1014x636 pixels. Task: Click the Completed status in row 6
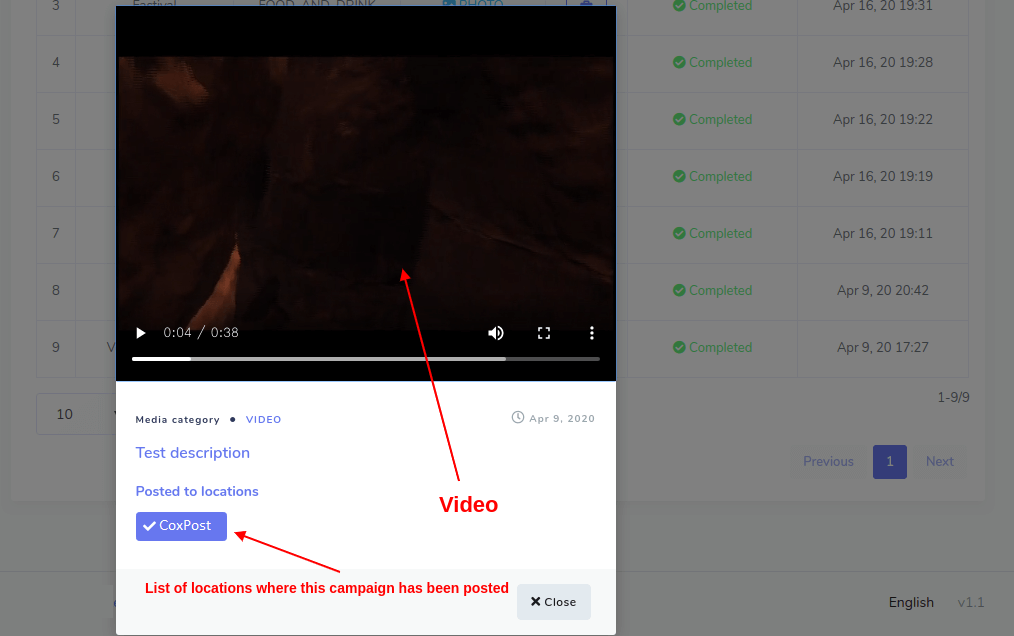pyautogui.click(x=712, y=177)
